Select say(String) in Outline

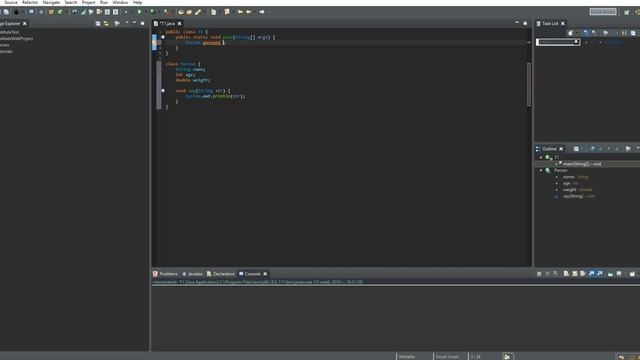pyautogui.click(x=579, y=196)
